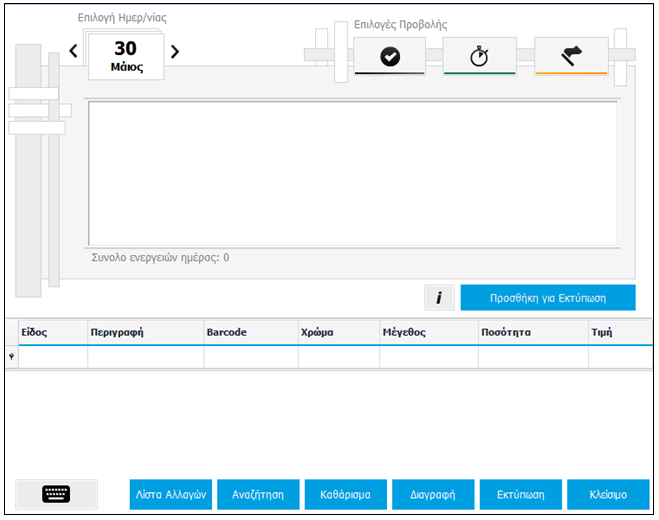Screen dimensions: 659x520
Task: Click inside the empty daily actions list
Action: pos(352,173)
